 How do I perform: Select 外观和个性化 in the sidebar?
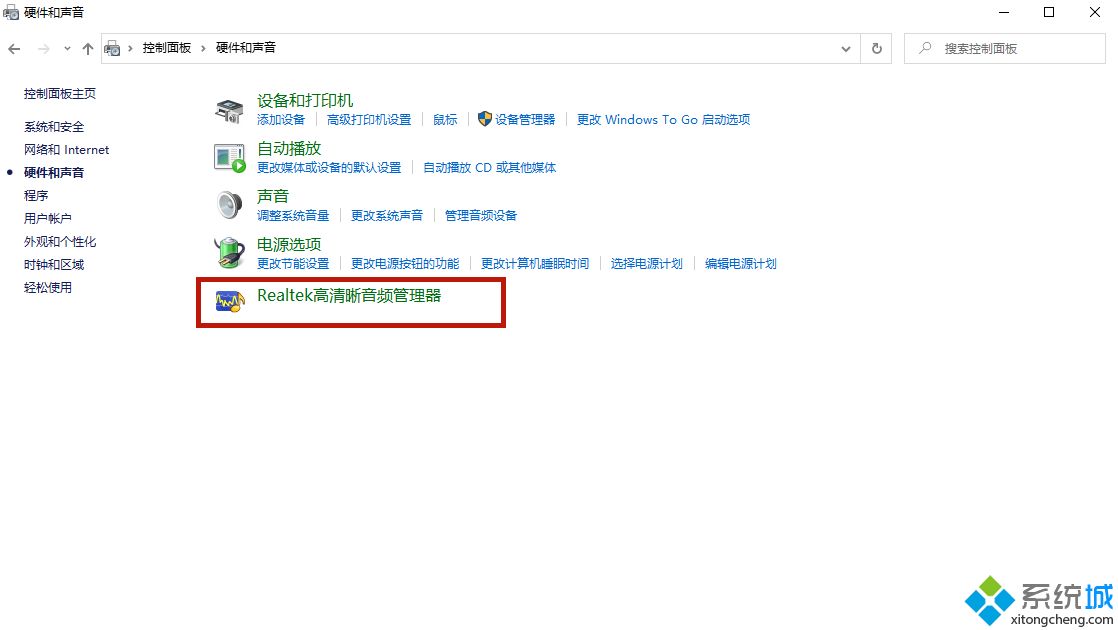click(x=60, y=242)
